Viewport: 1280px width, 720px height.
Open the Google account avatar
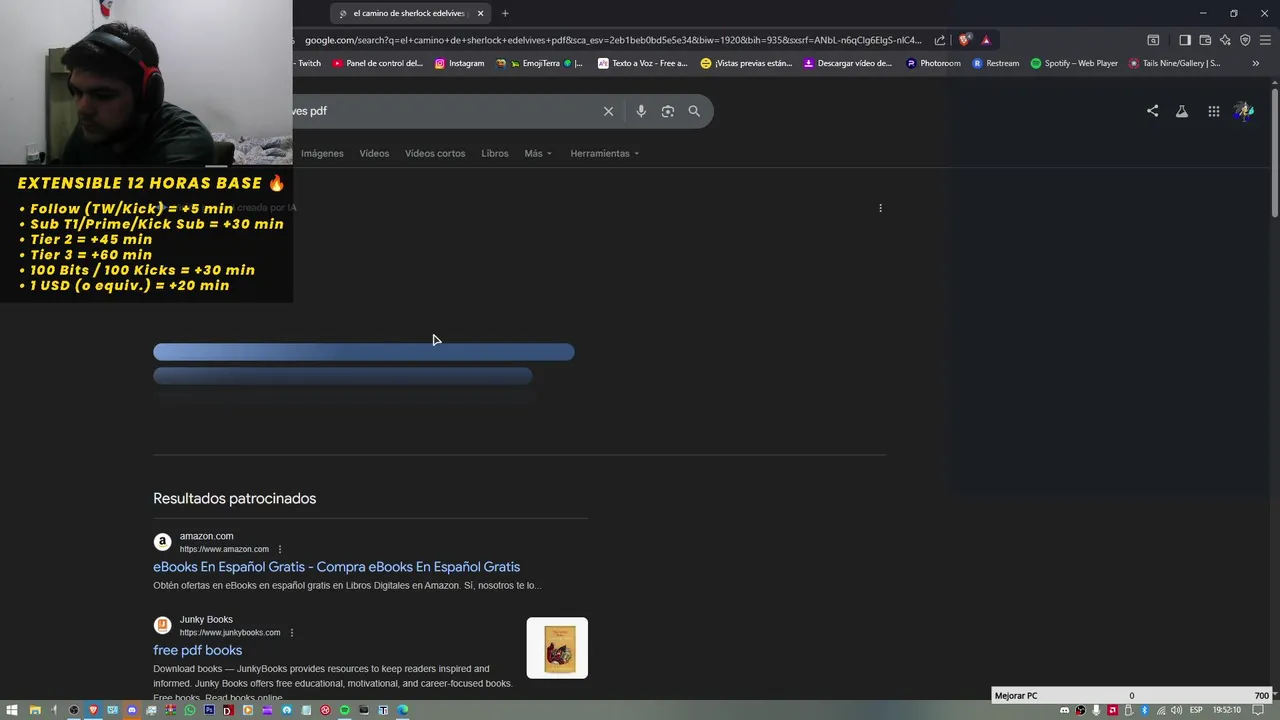pos(1244,111)
